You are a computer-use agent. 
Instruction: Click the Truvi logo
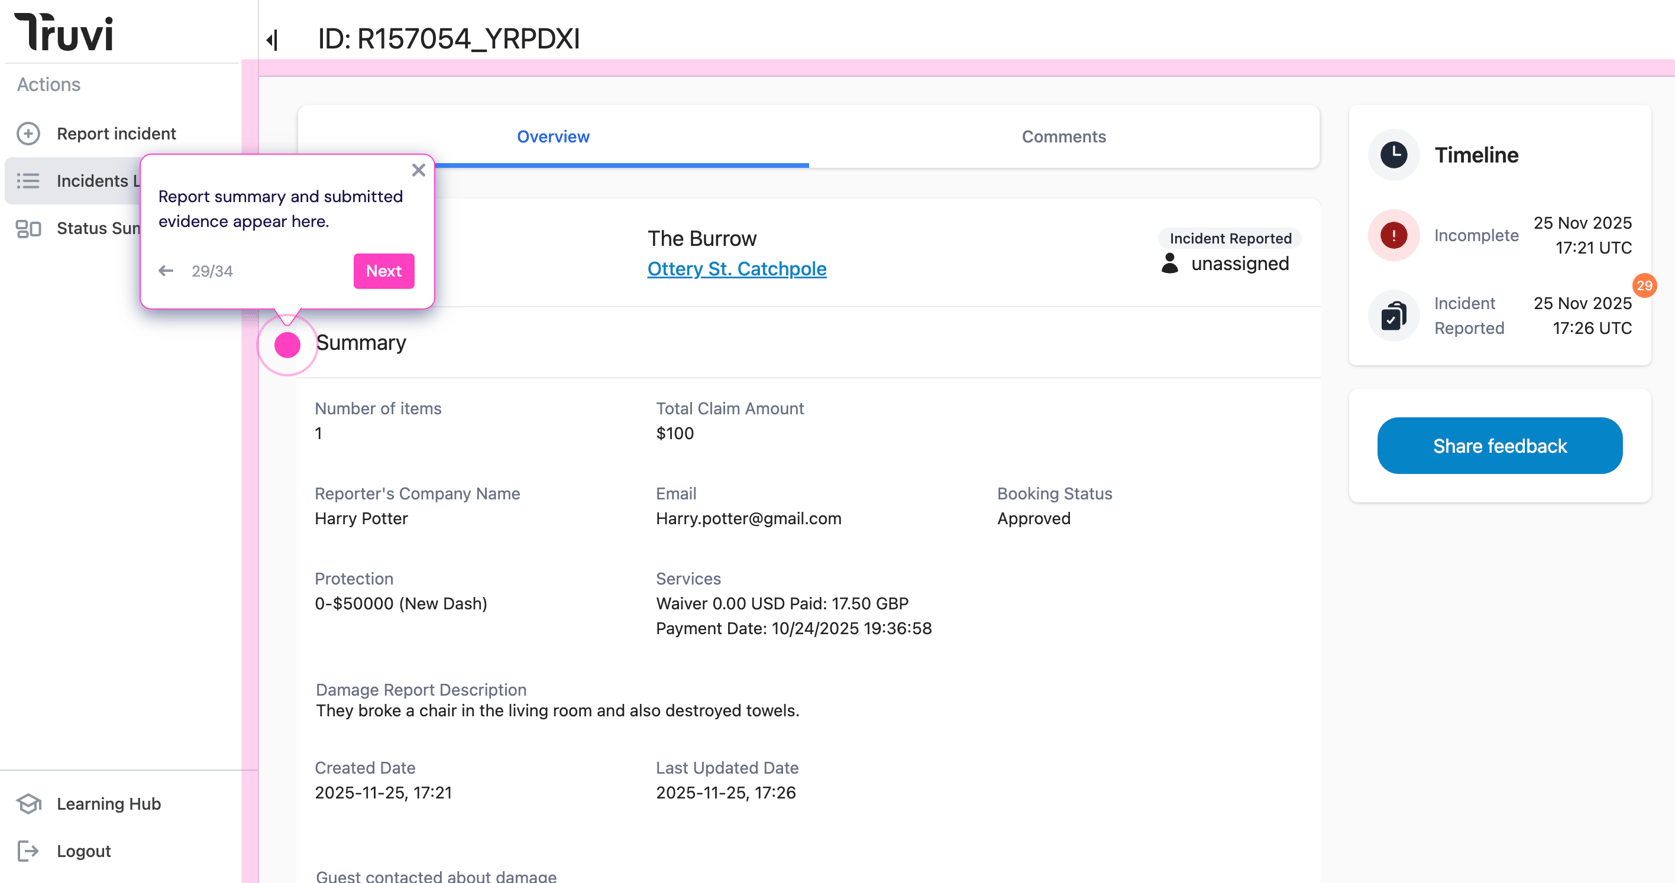[x=64, y=33]
